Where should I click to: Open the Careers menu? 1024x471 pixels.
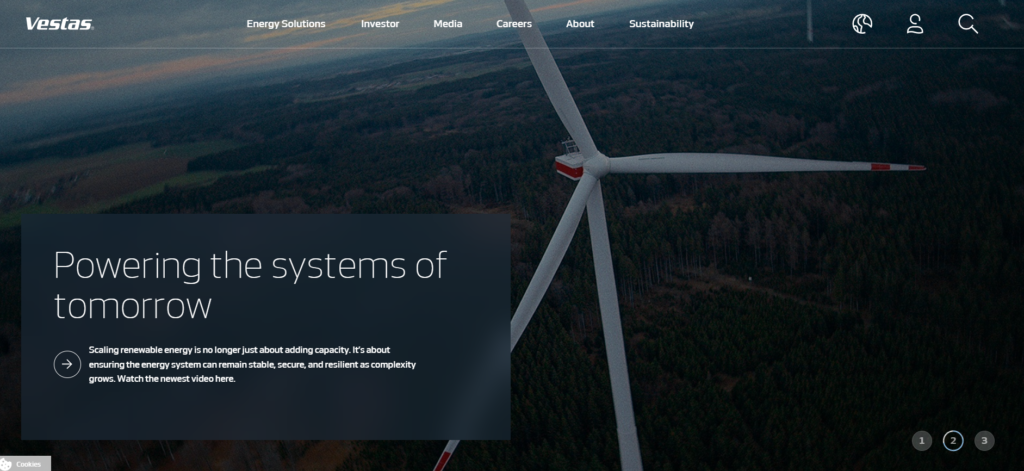(514, 24)
